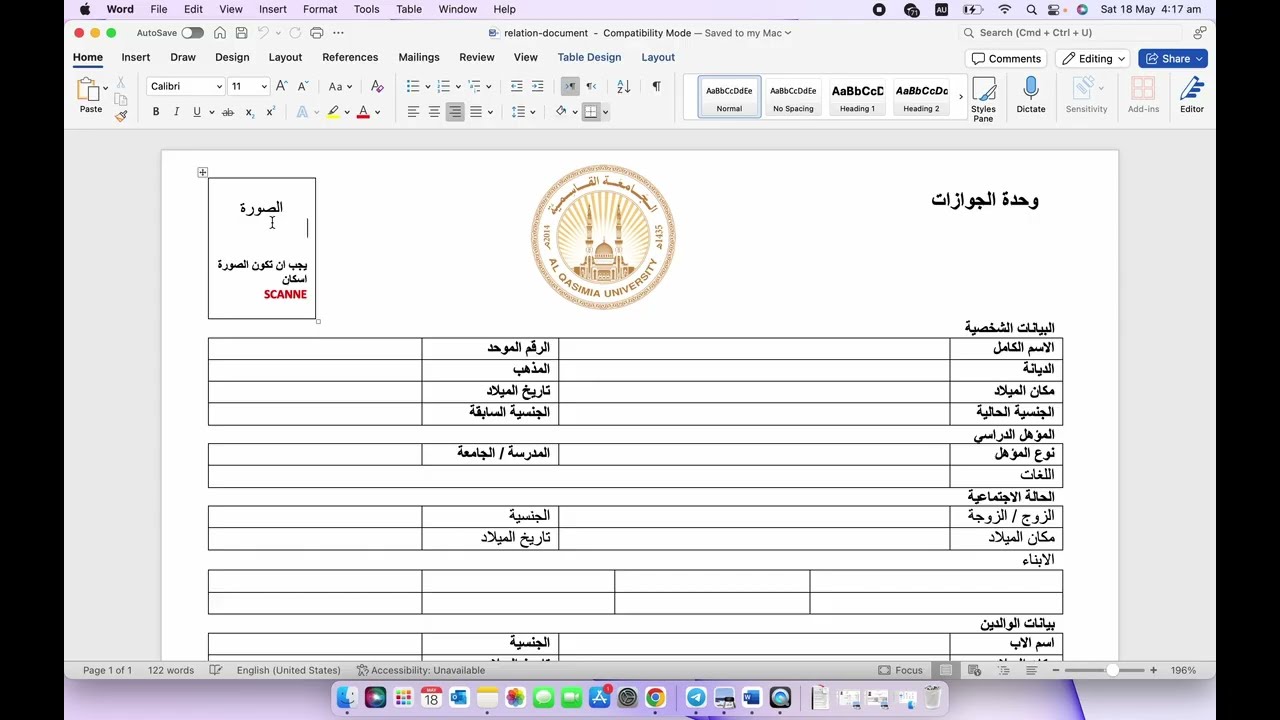
Task: Select the Format Painter brush
Action: tap(121, 116)
